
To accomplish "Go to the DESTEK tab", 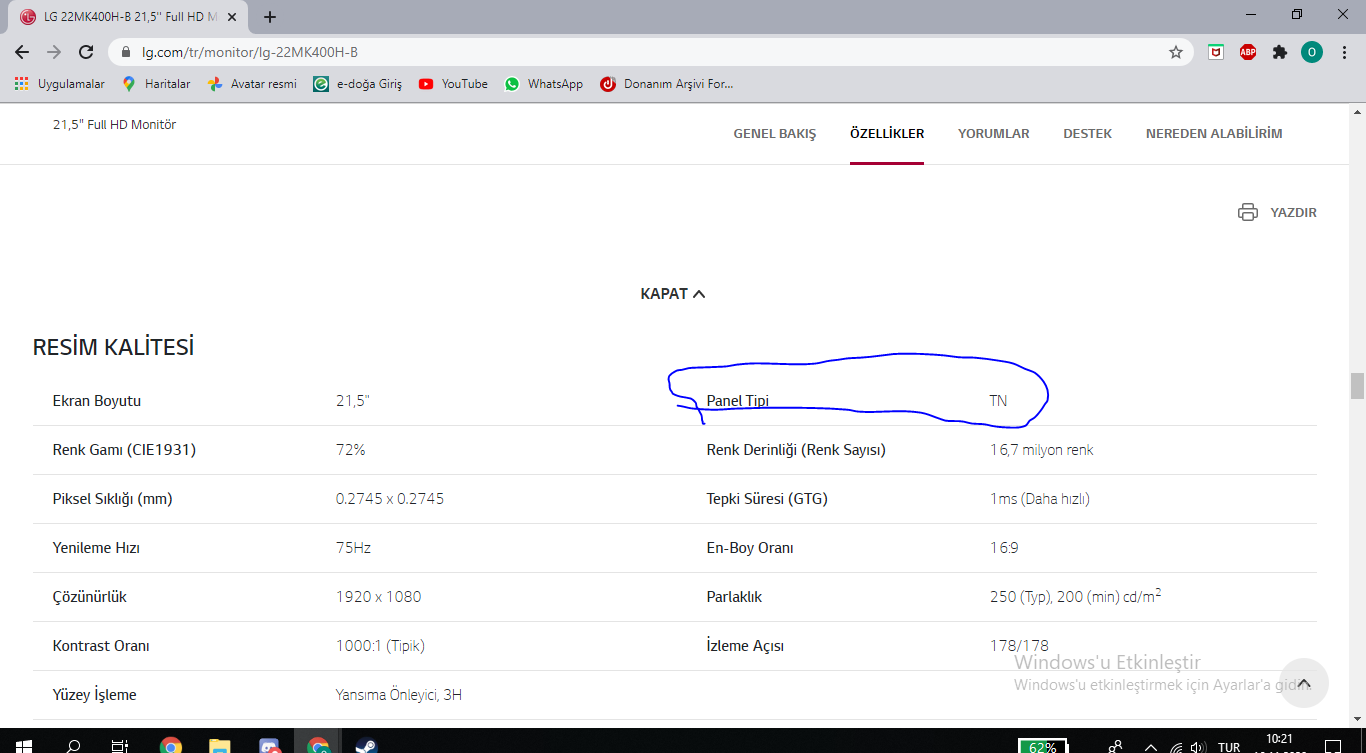I will [1088, 134].
